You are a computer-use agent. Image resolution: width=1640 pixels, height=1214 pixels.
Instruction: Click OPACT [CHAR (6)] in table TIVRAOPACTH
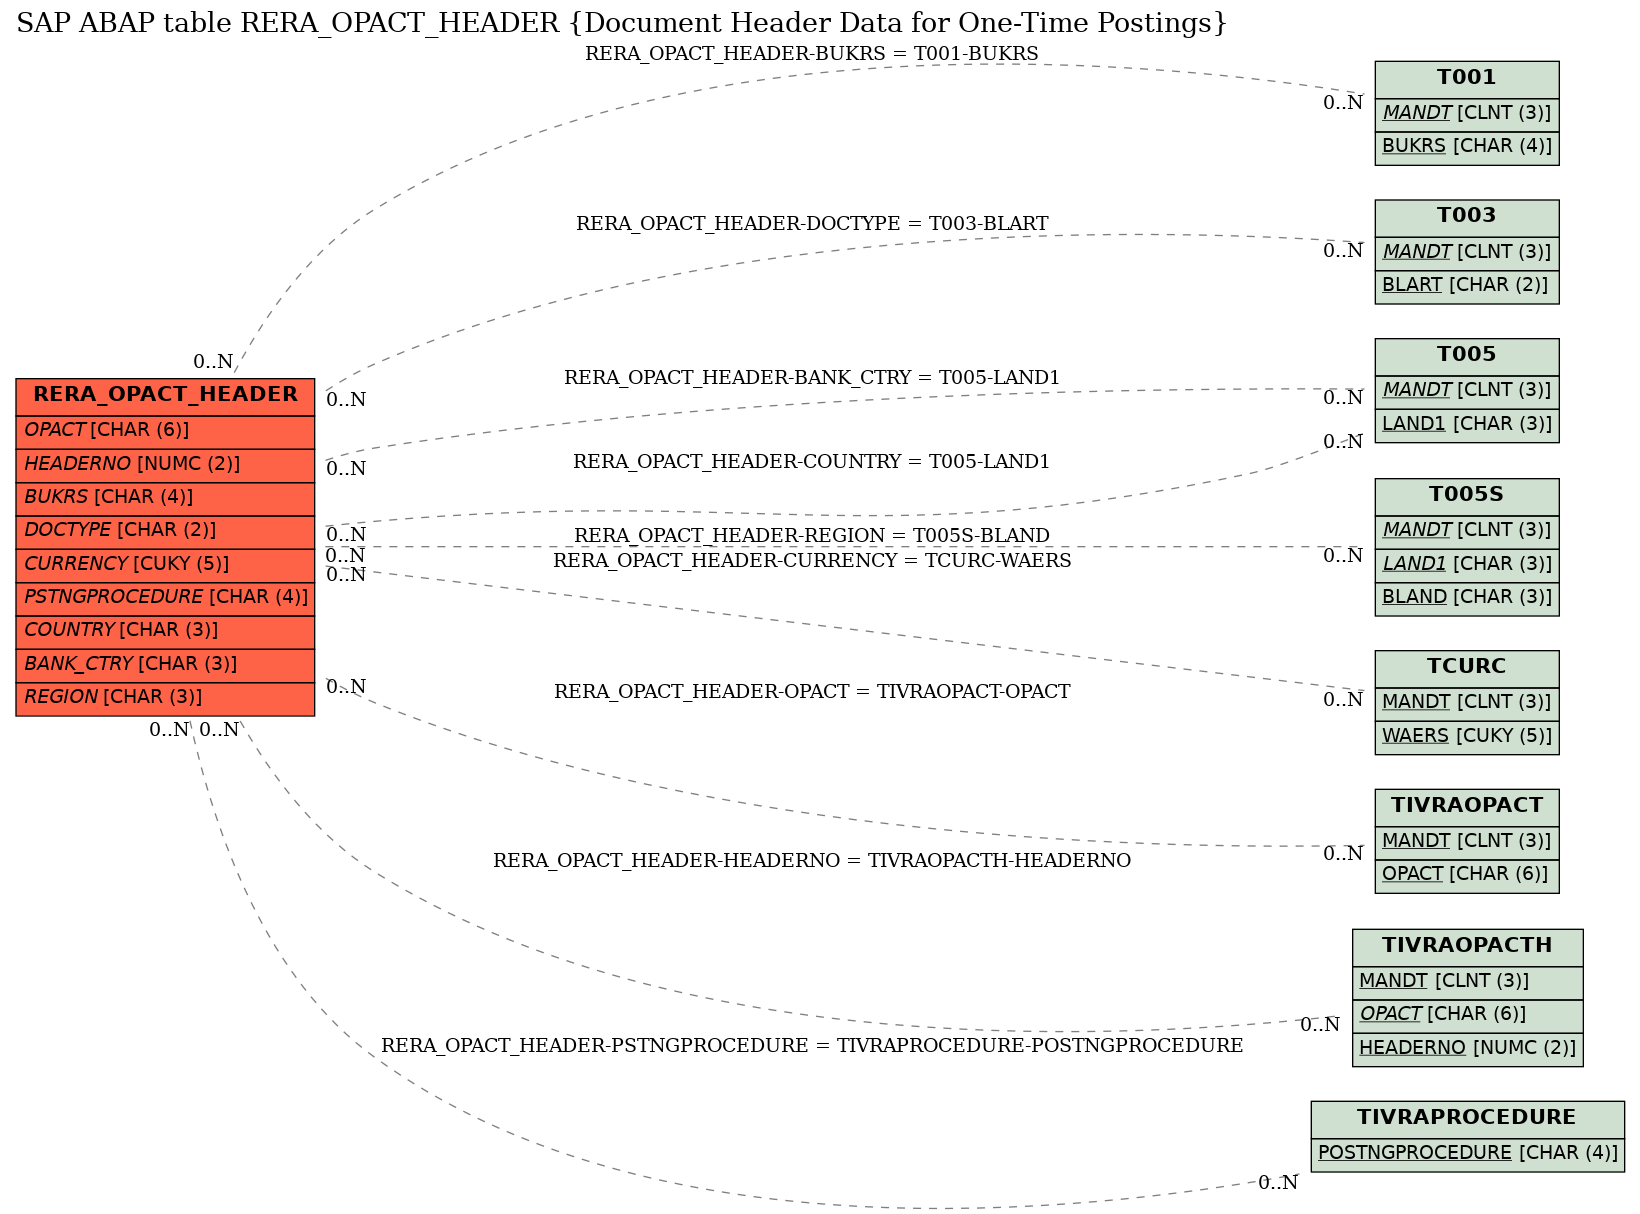pyautogui.click(x=1467, y=1015)
